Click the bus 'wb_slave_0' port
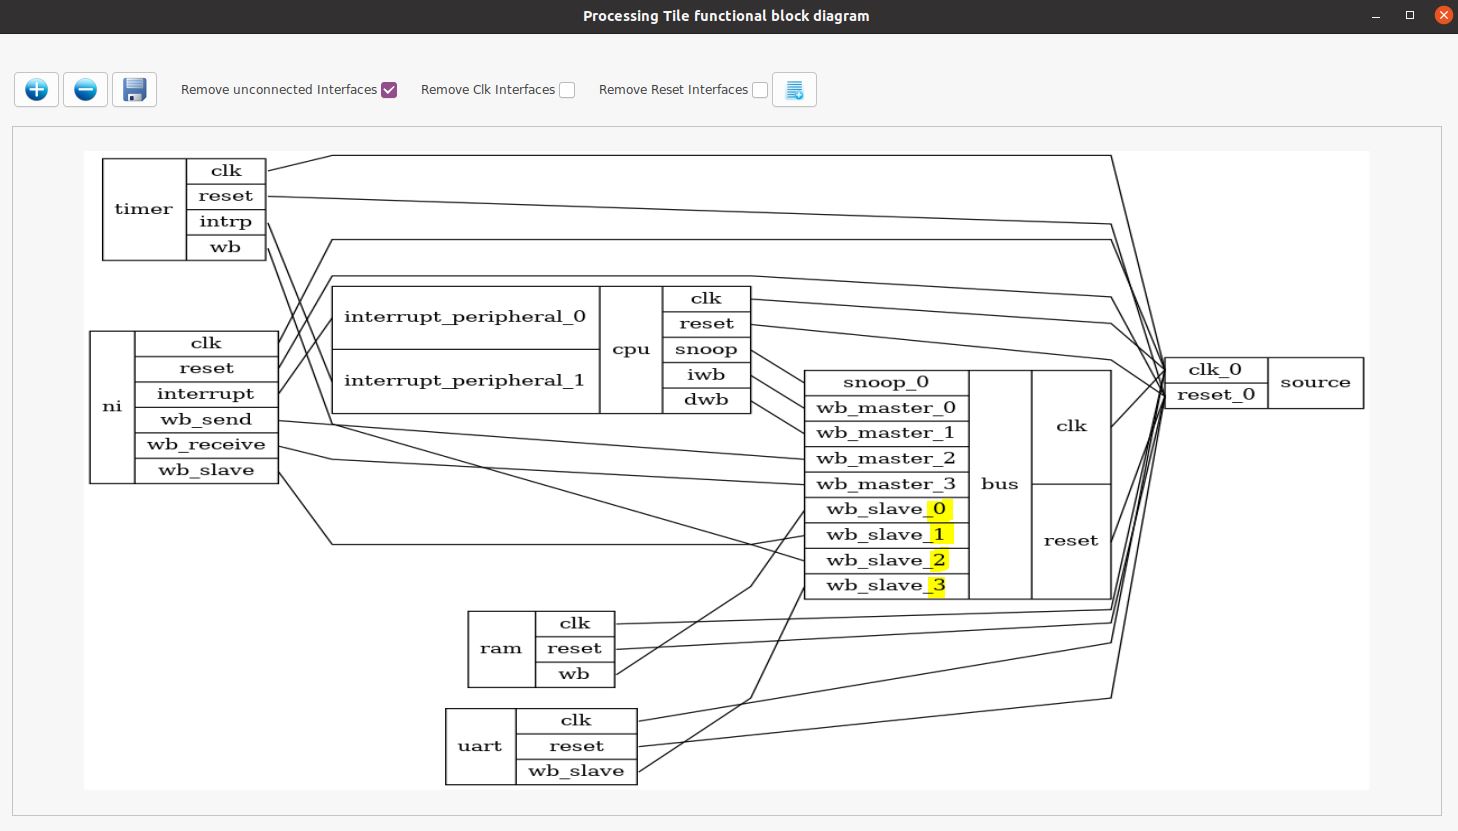The image size is (1458, 831). click(x=886, y=510)
